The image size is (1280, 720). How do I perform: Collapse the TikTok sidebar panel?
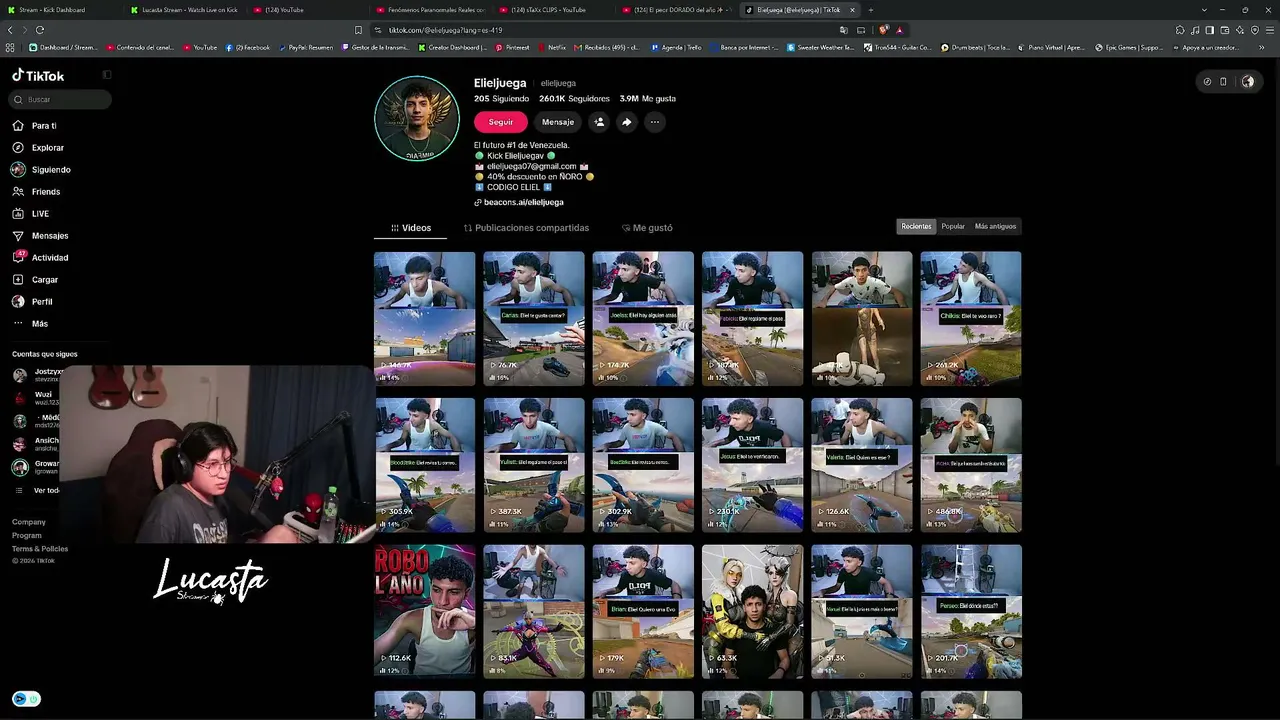[x=107, y=75]
